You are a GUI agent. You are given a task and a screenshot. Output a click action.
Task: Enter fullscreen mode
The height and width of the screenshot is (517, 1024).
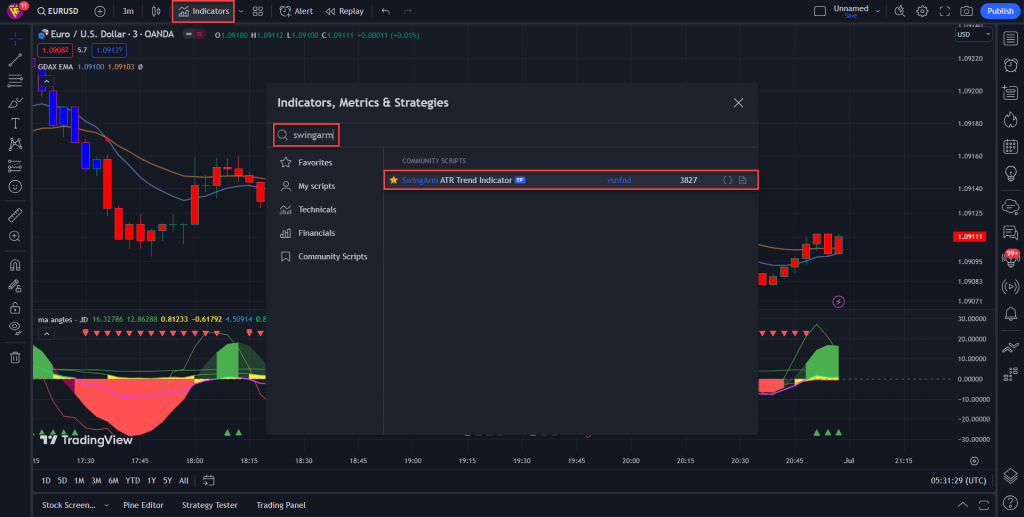944,11
